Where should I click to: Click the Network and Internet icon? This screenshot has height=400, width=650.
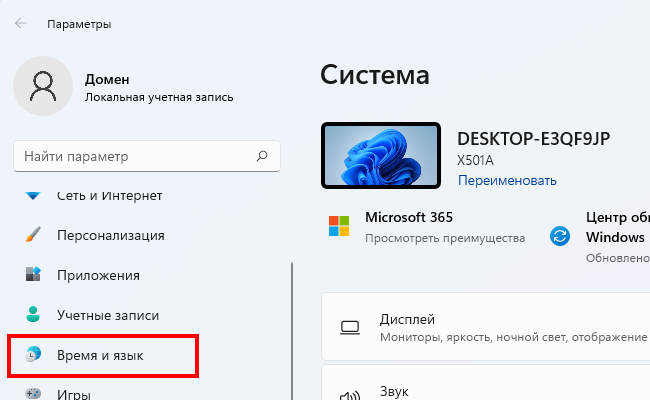(x=33, y=195)
